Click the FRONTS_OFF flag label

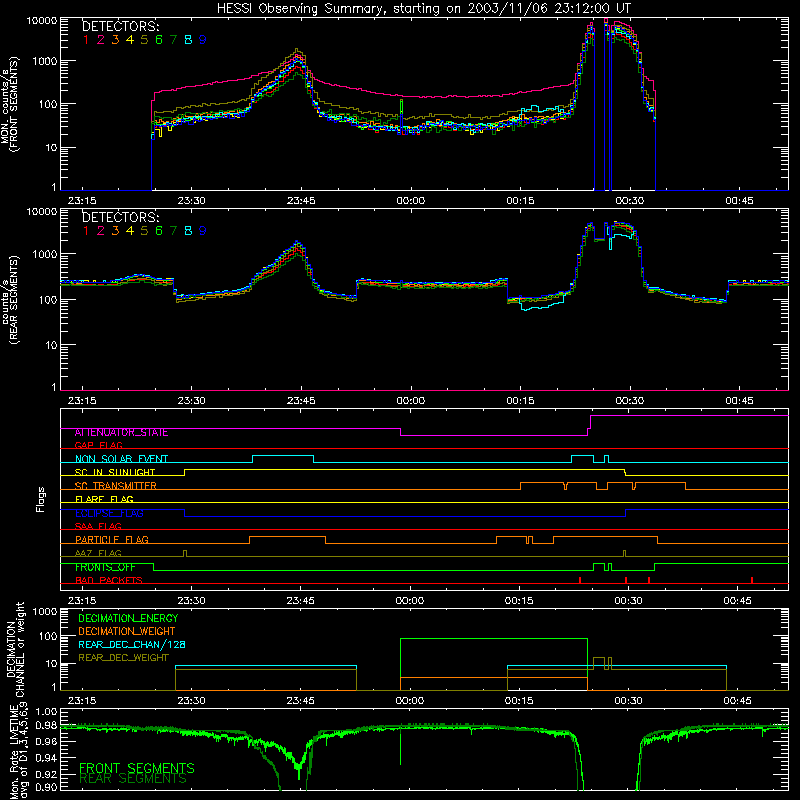[x=105, y=567]
